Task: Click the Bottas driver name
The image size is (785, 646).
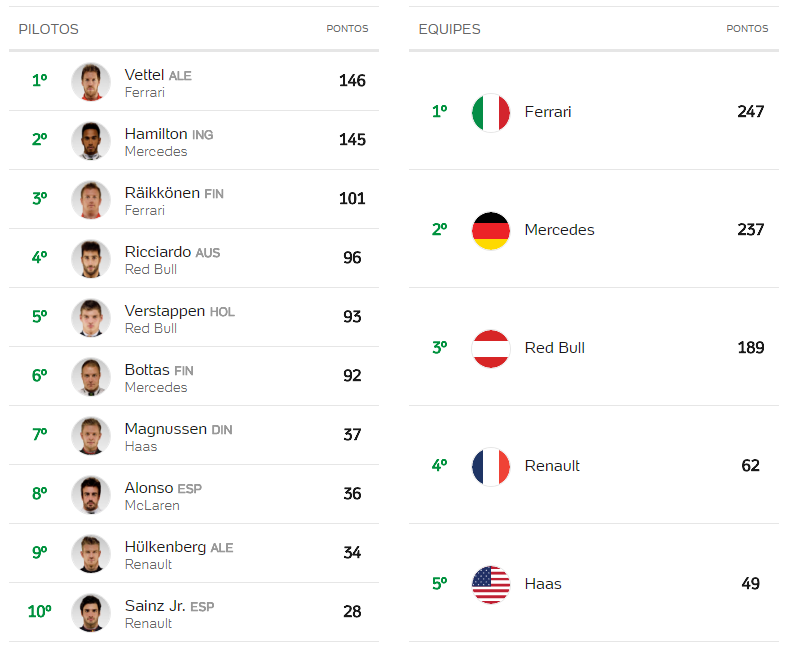Action: click(x=147, y=370)
